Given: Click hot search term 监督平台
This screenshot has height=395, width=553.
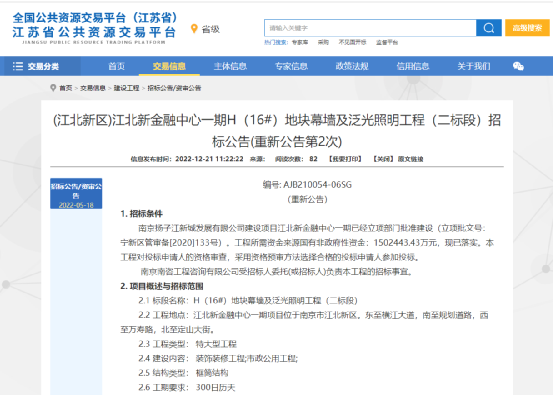Looking at the screenshot, I should [x=387, y=42].
